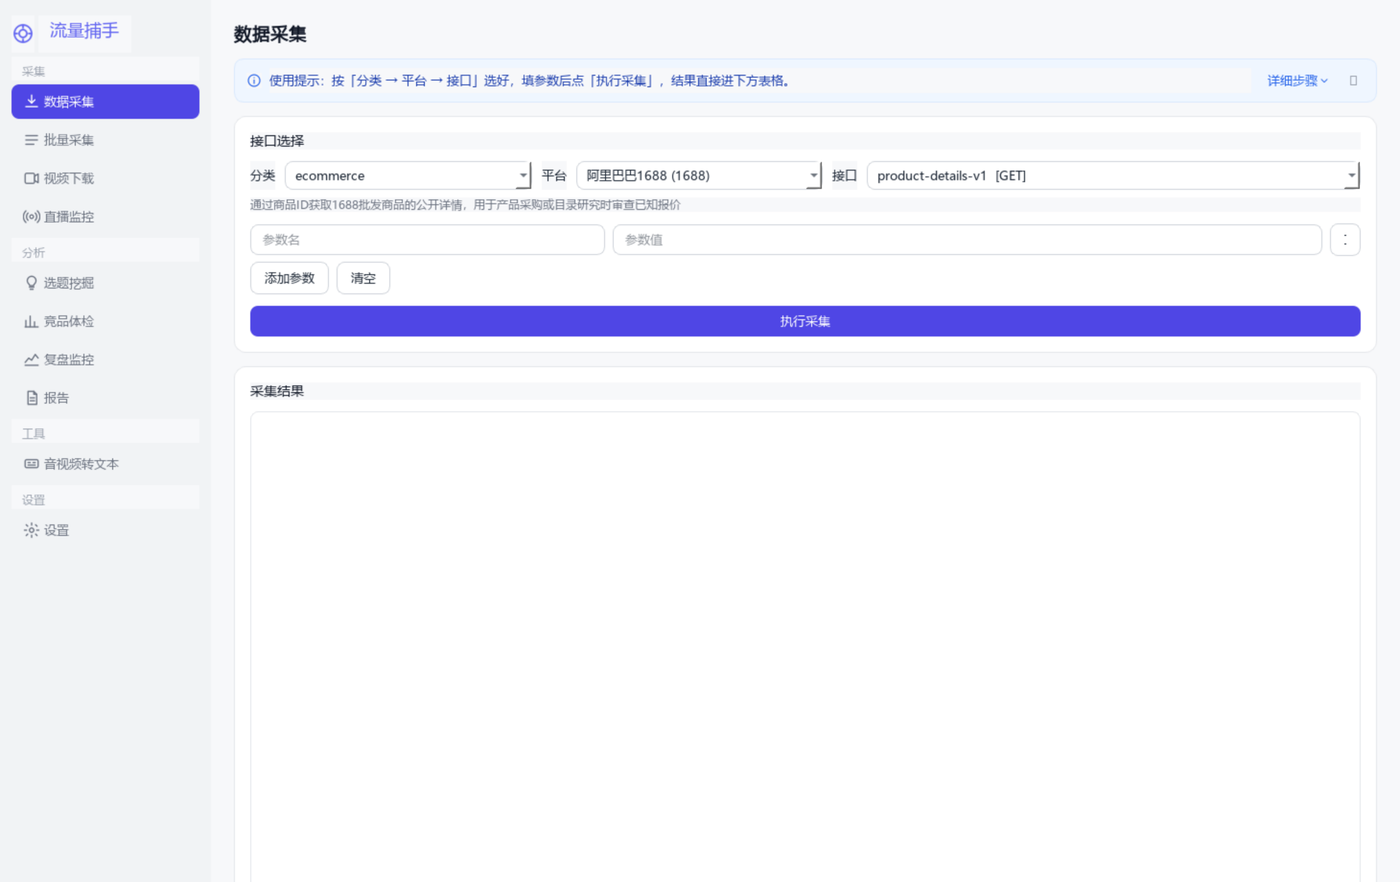Screen dimensions: 1400x882
Task: Open the 分类 dropdown showing ecommerce
Action: click(408, 176)
